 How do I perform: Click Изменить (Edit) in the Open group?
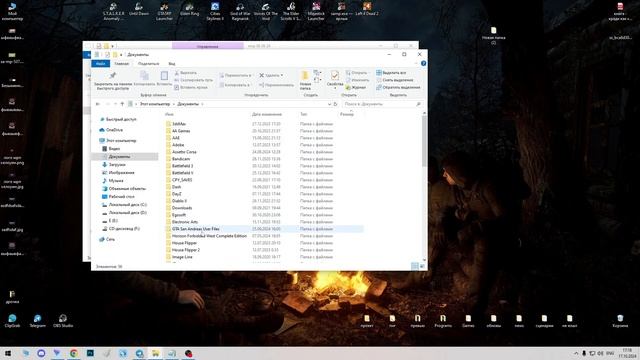pyautogui.click(x=357, y=80)
